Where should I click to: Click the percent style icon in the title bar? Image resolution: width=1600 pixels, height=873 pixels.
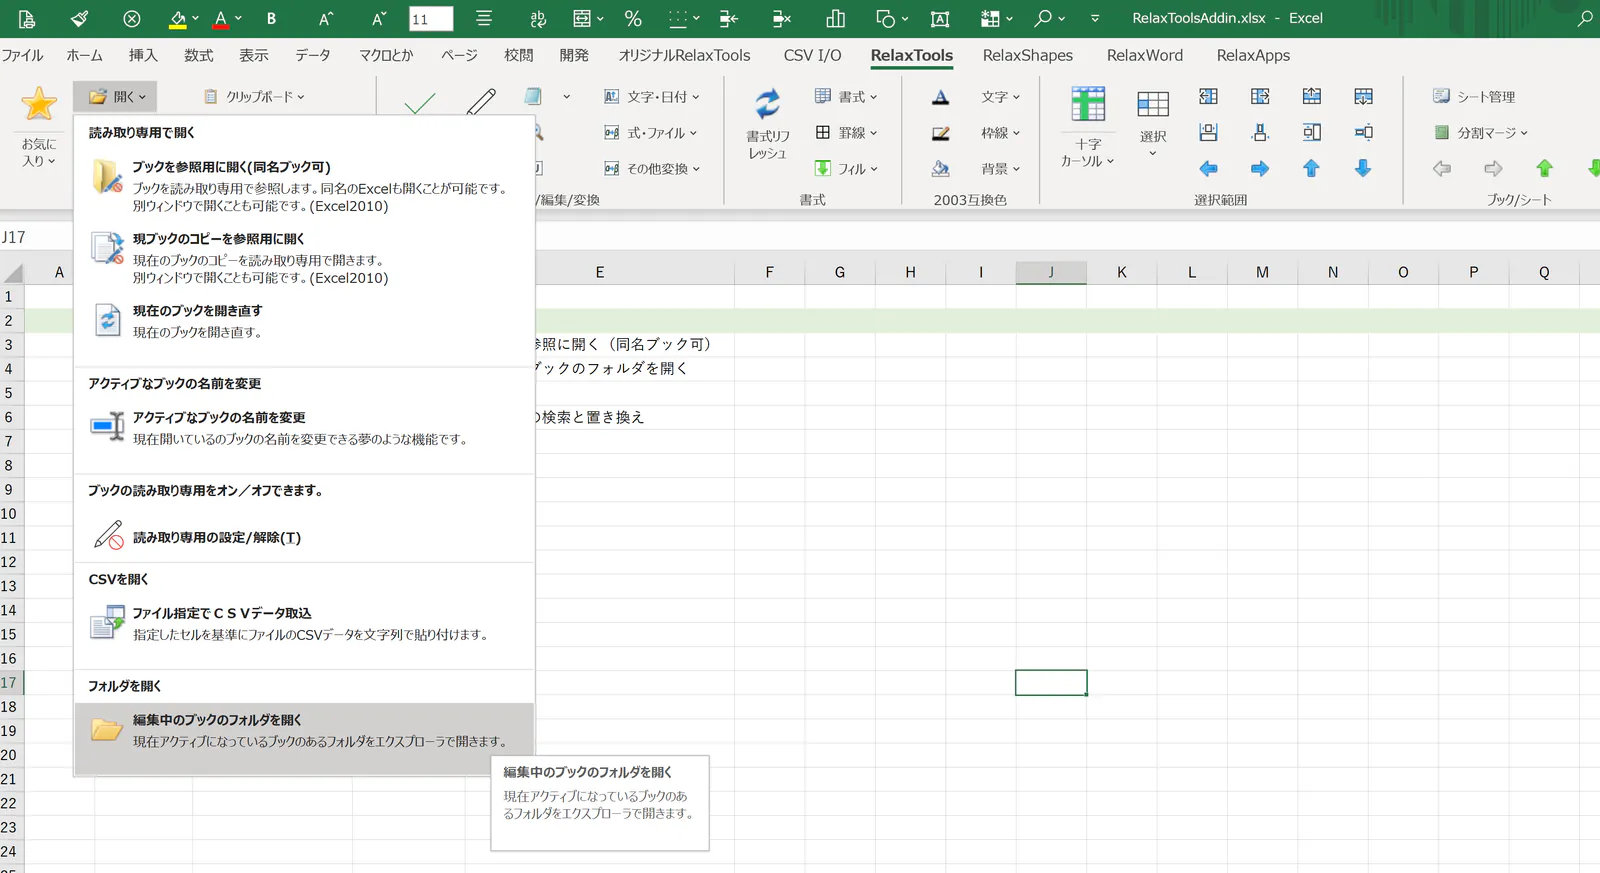click(x=633, y=18)
